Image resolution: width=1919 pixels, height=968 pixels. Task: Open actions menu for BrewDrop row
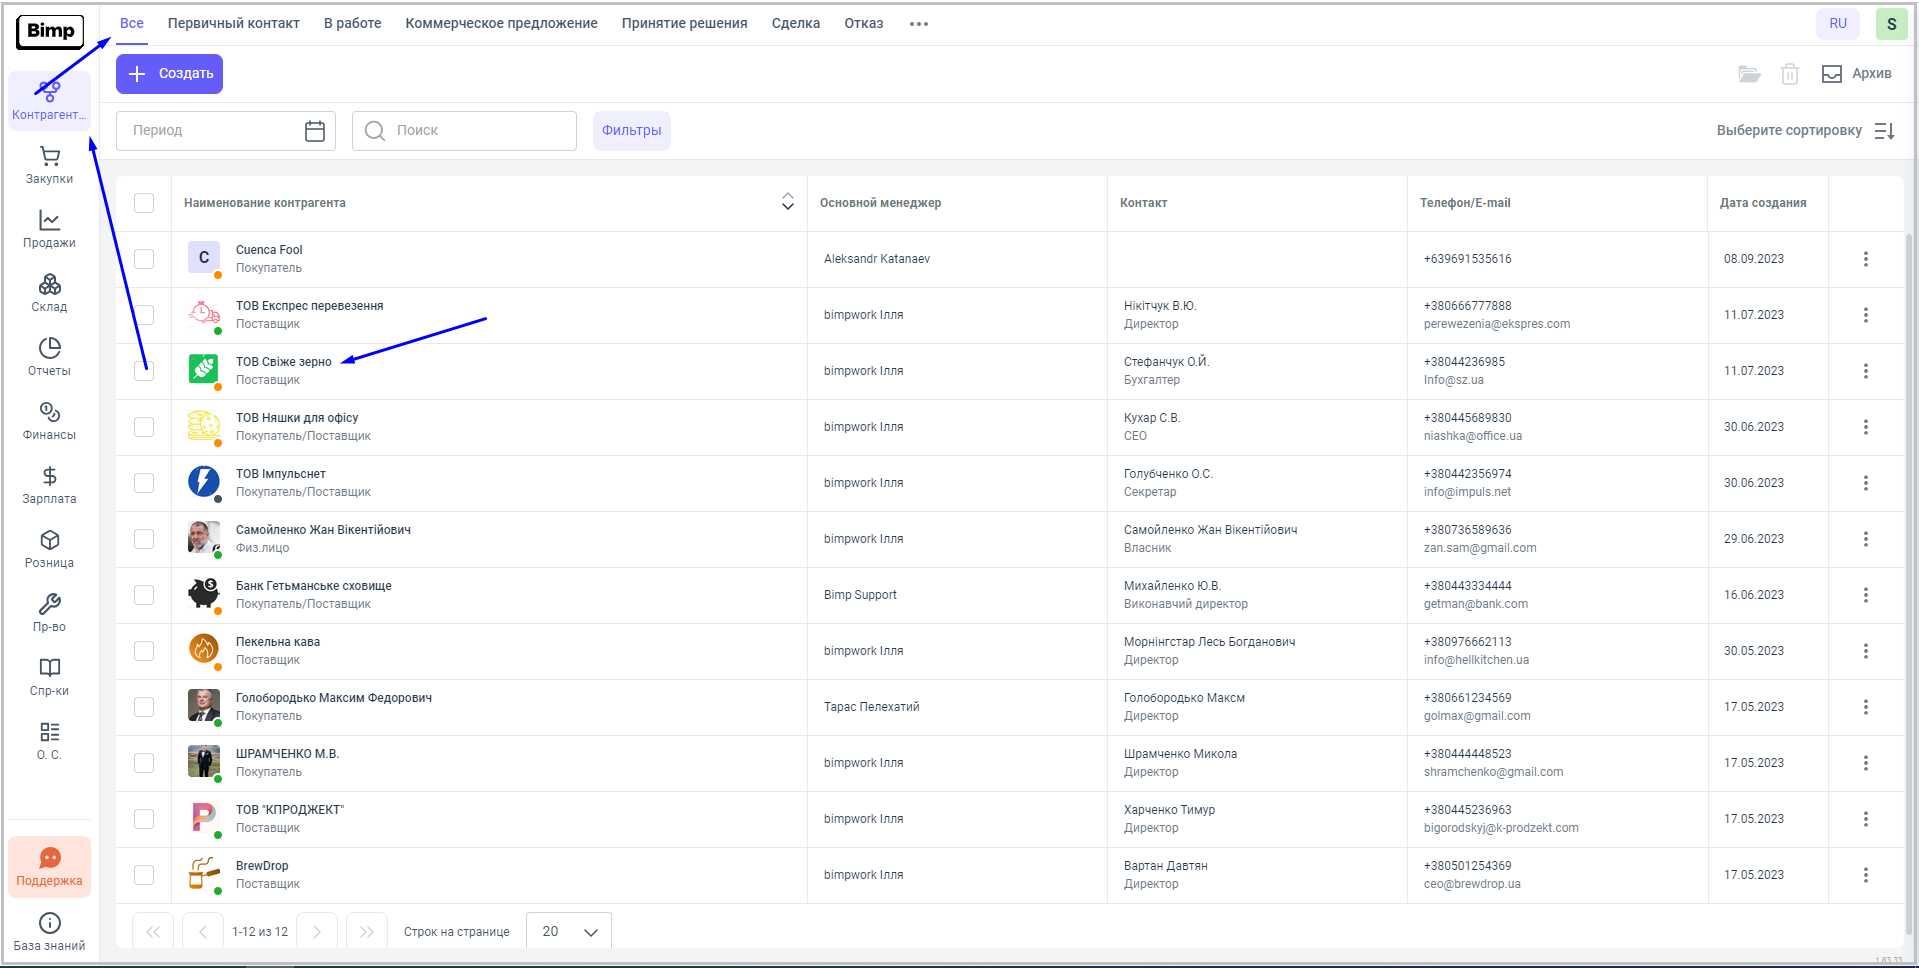(x=1865, y=875)
